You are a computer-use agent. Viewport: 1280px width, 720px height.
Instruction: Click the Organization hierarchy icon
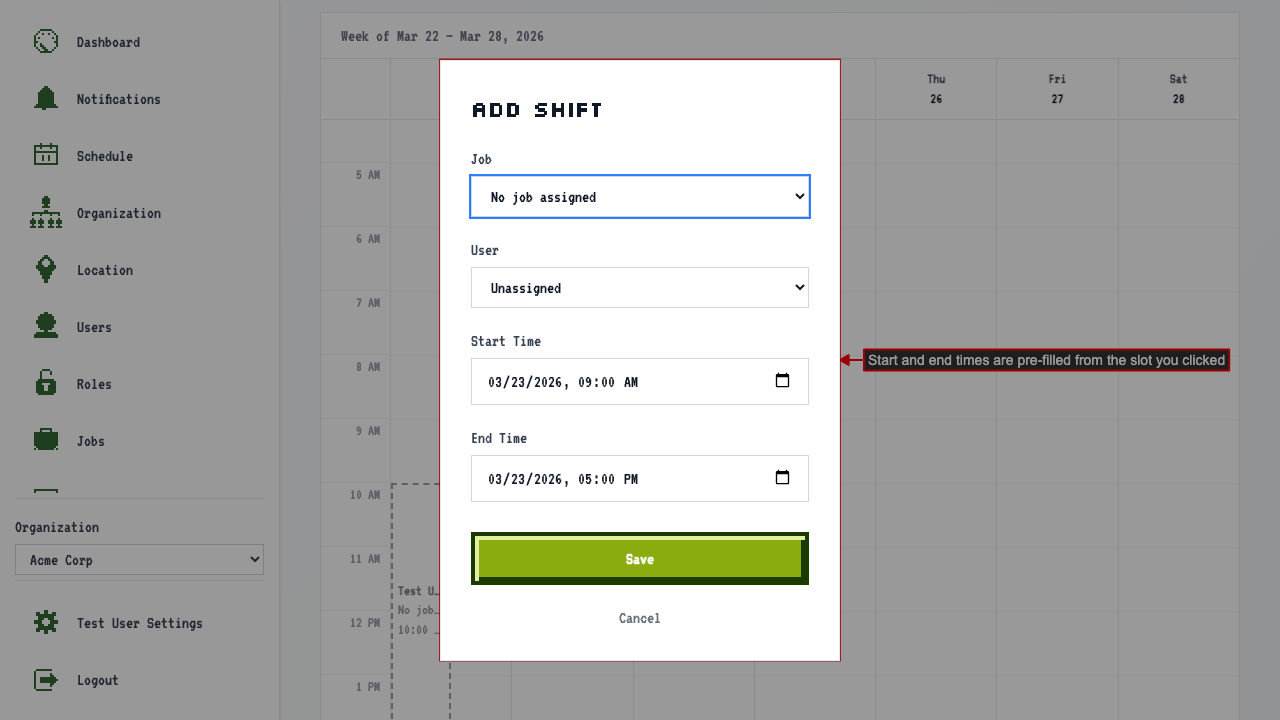(x=46, y=212)
